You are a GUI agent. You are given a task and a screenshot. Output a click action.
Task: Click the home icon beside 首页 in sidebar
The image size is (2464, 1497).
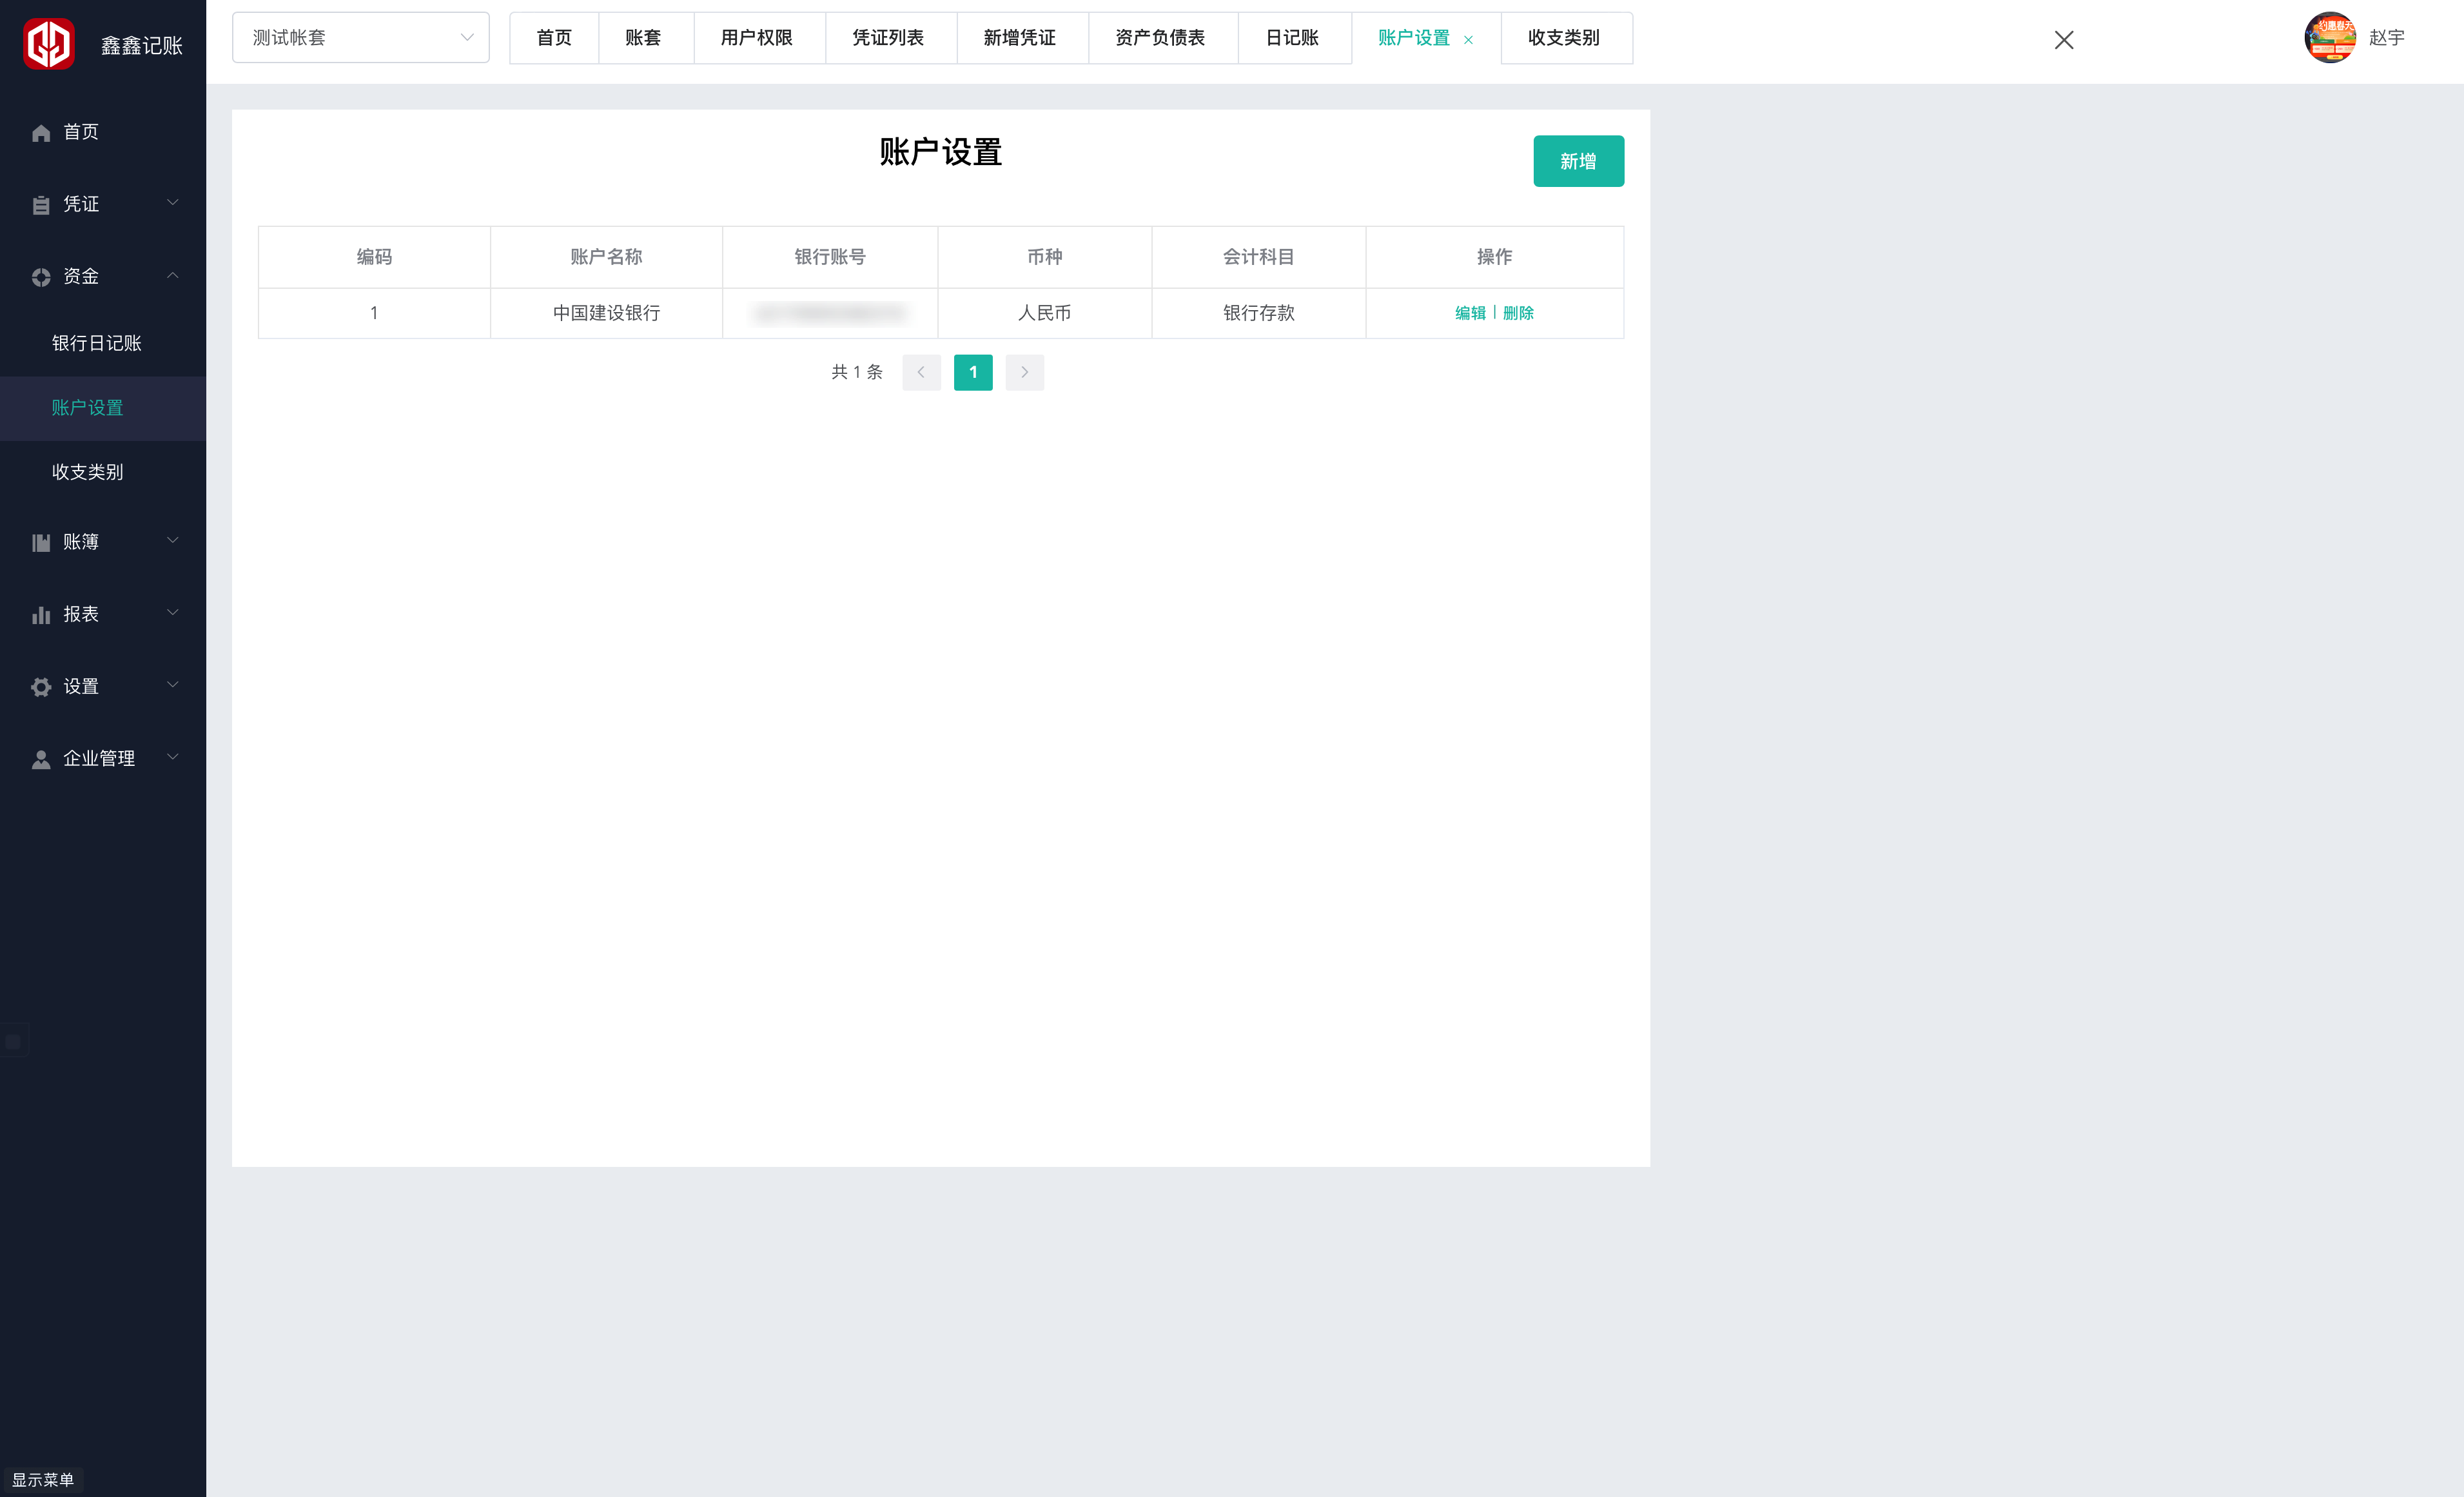pyautogui.click(x=41, y=133)
